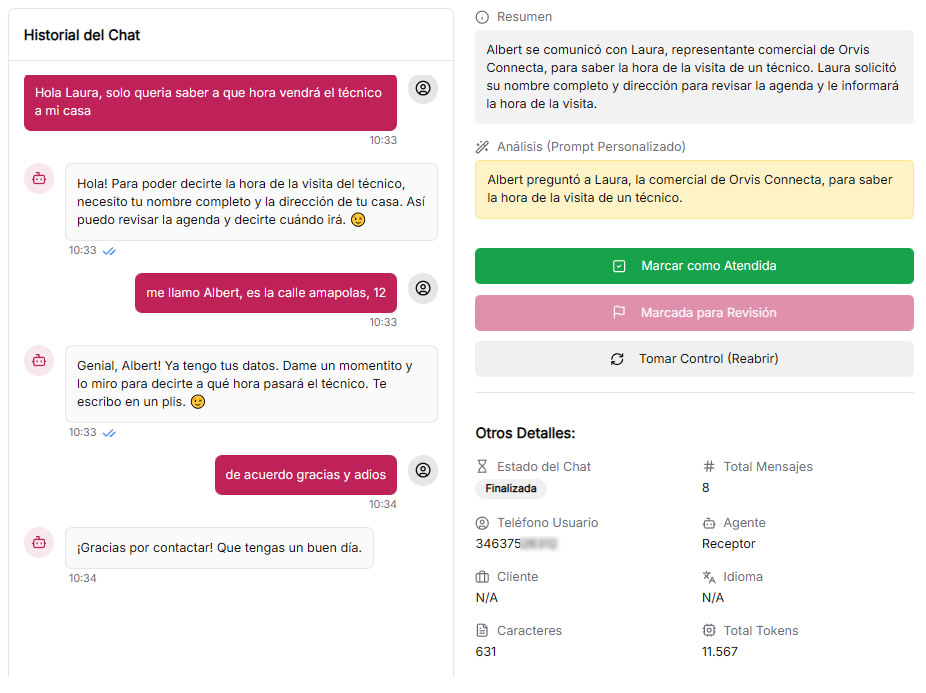Click the bot avatar beside 'Genial, Albert!' reply
Screen dimensions: 926x693
[39, 361]
